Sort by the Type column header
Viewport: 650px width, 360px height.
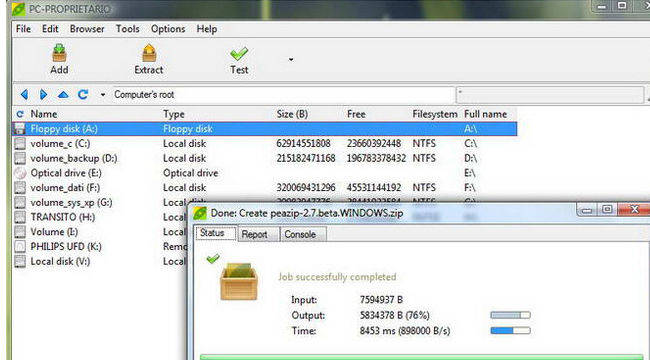click(174, 114)
